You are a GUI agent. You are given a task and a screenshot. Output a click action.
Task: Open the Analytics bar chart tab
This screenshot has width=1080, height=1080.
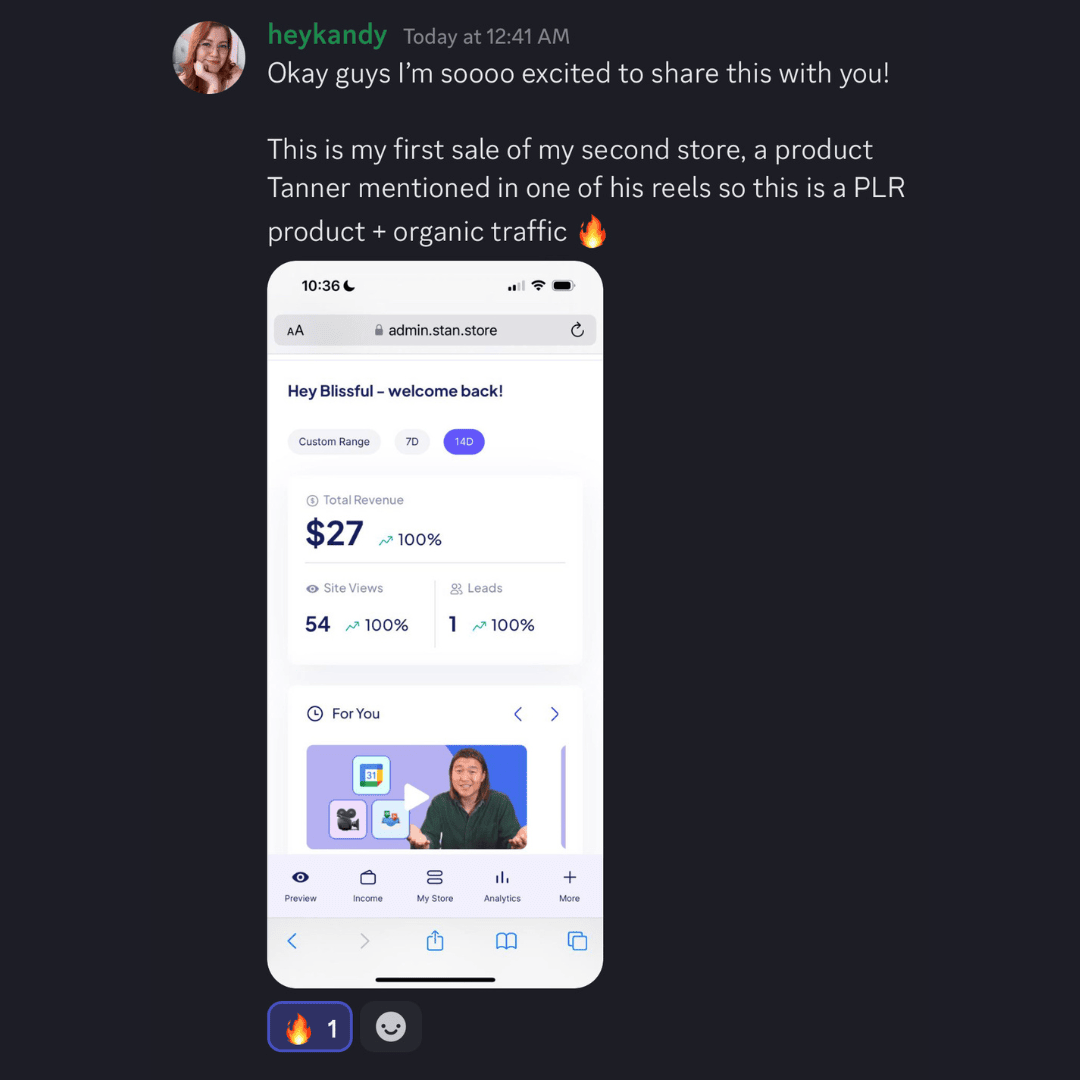pos(502,886)
